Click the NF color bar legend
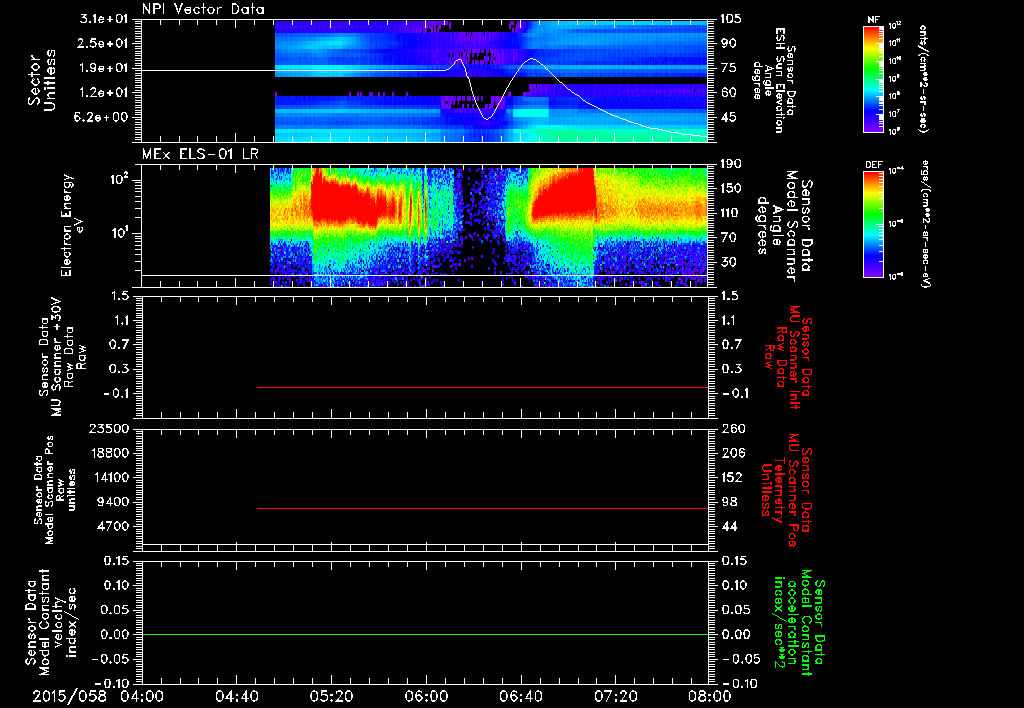The height and width of the screenshot is (708, 1024). [x=874, y=78]
